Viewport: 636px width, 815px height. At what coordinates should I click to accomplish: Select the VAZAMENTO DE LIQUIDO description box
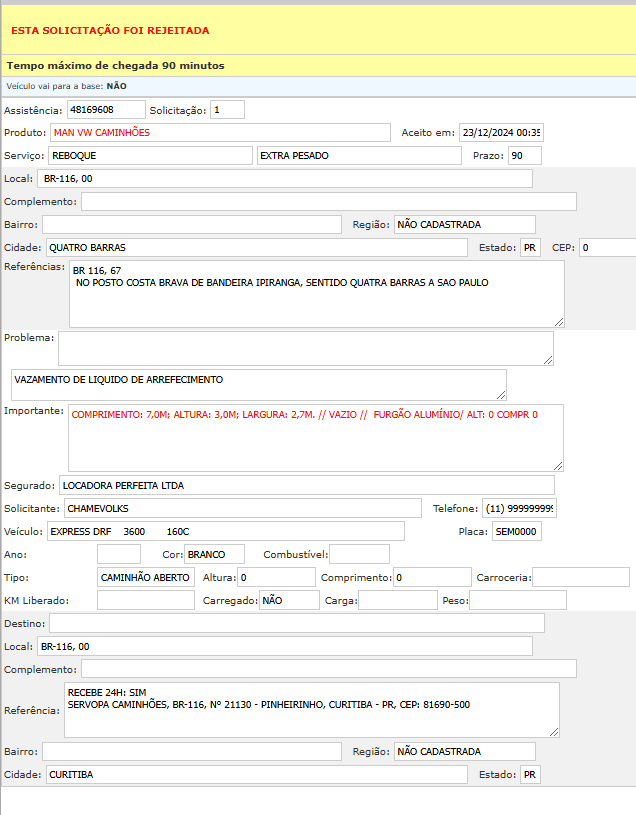tap(258, 385)
